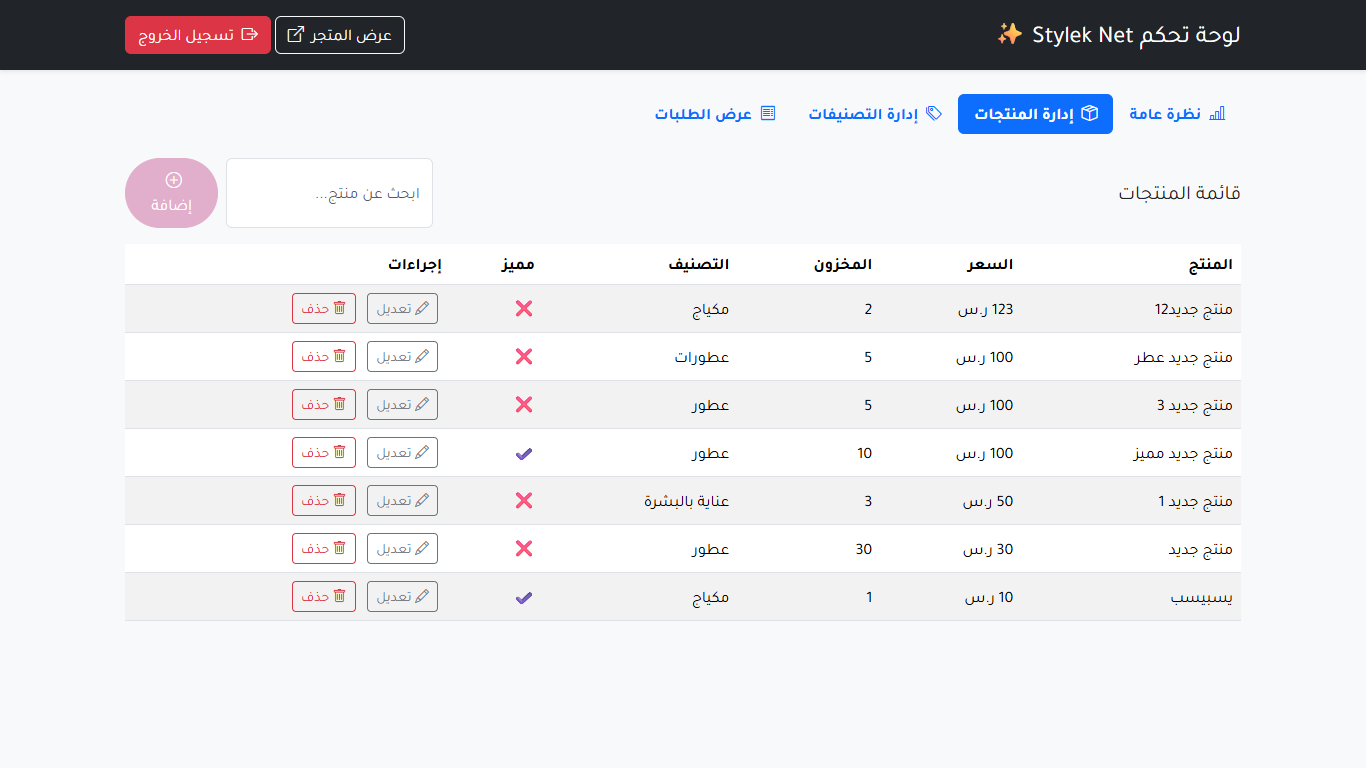Select the active إدارة المنتجات tab
This screenshot has height=768, width=1366.
click(1035, 114)
